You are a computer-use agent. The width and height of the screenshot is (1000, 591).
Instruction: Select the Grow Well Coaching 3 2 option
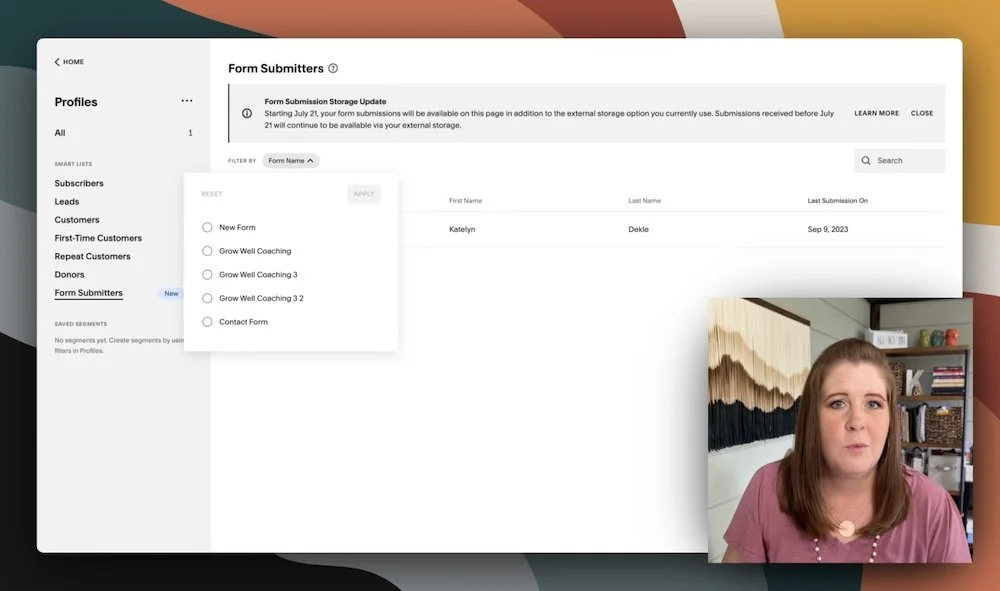click(207, 297)
